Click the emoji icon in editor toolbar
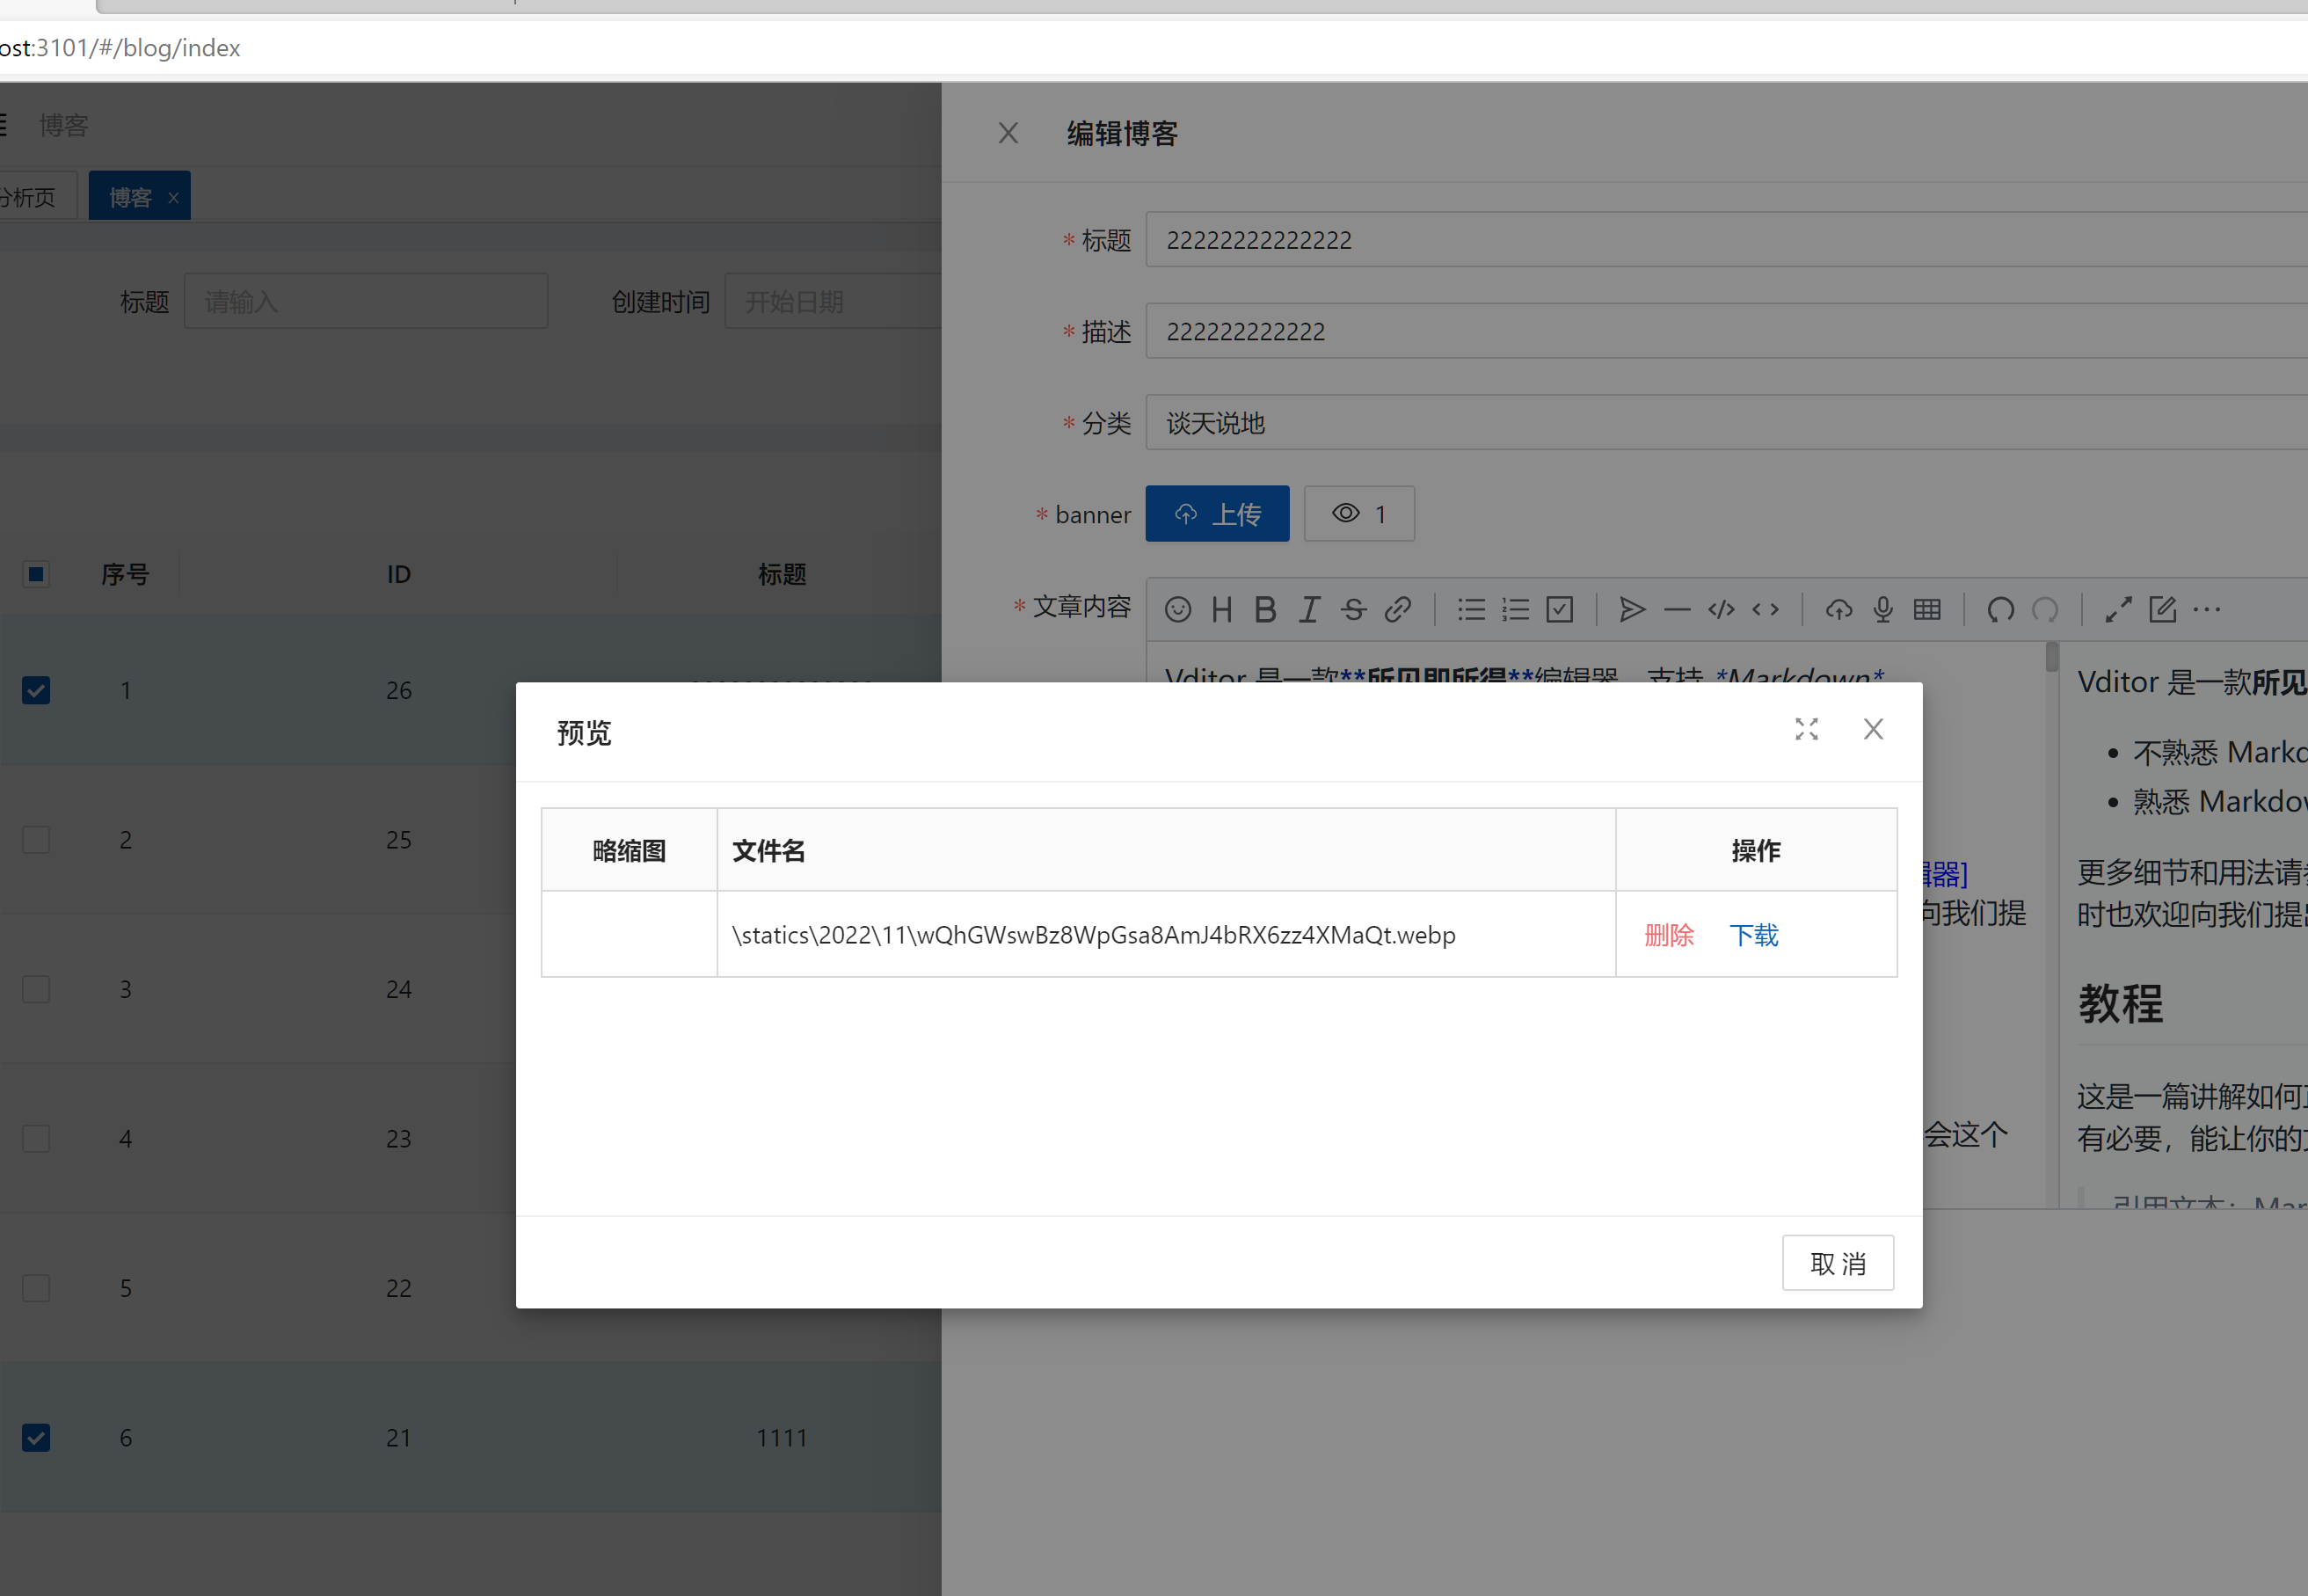 [x=1178, y=609]
